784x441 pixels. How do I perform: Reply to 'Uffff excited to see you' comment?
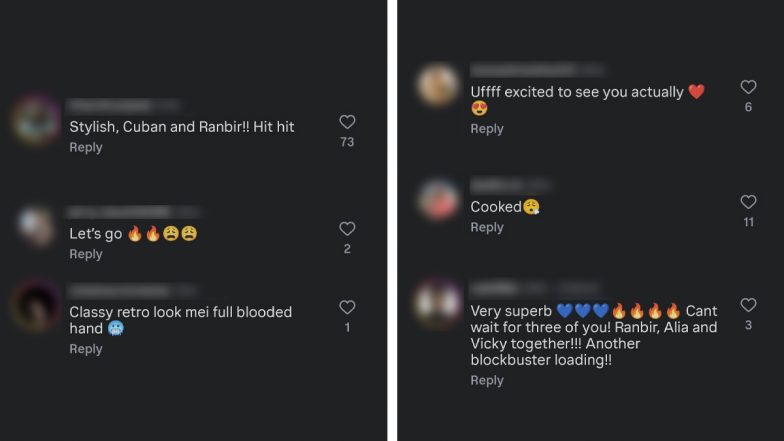(x=487, y=129)
